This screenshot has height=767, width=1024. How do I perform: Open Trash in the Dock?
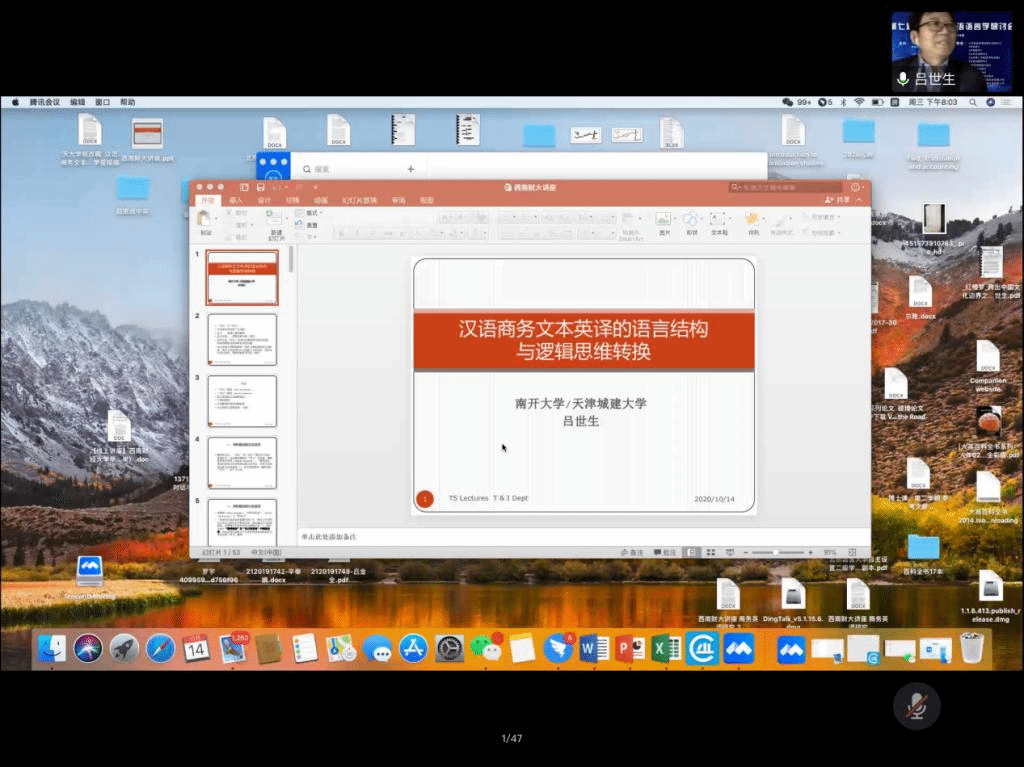pyautogui.click(x=972, y=648)
